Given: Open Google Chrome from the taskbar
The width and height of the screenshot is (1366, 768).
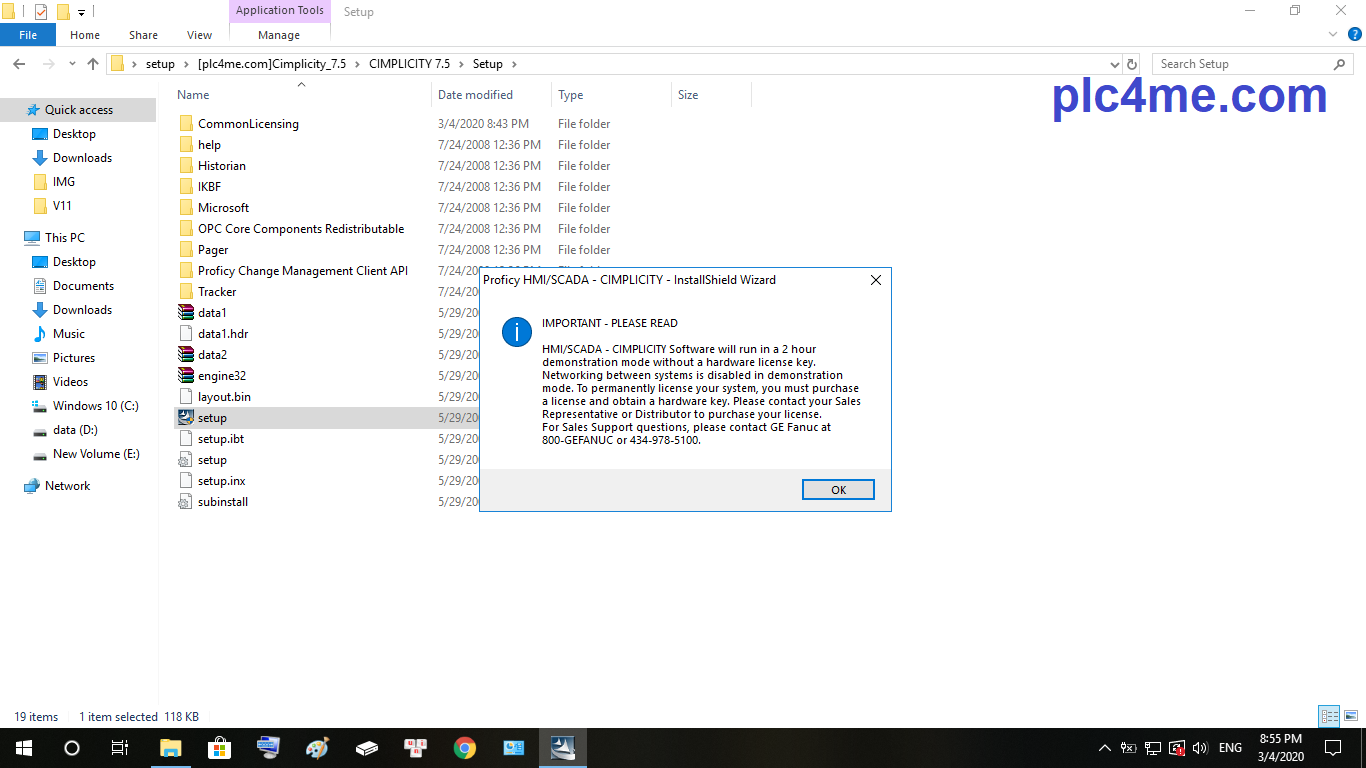Looking at the screenshot, I should click(x=465, y=748).
